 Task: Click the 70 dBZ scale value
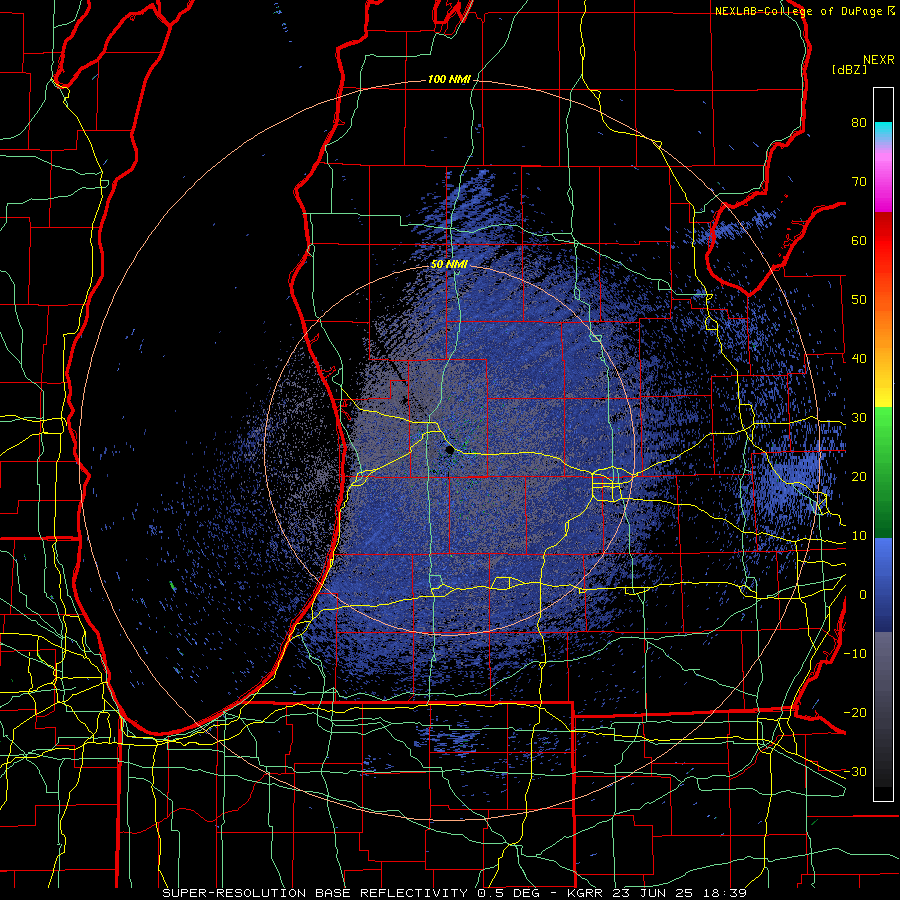pos(859,182)
